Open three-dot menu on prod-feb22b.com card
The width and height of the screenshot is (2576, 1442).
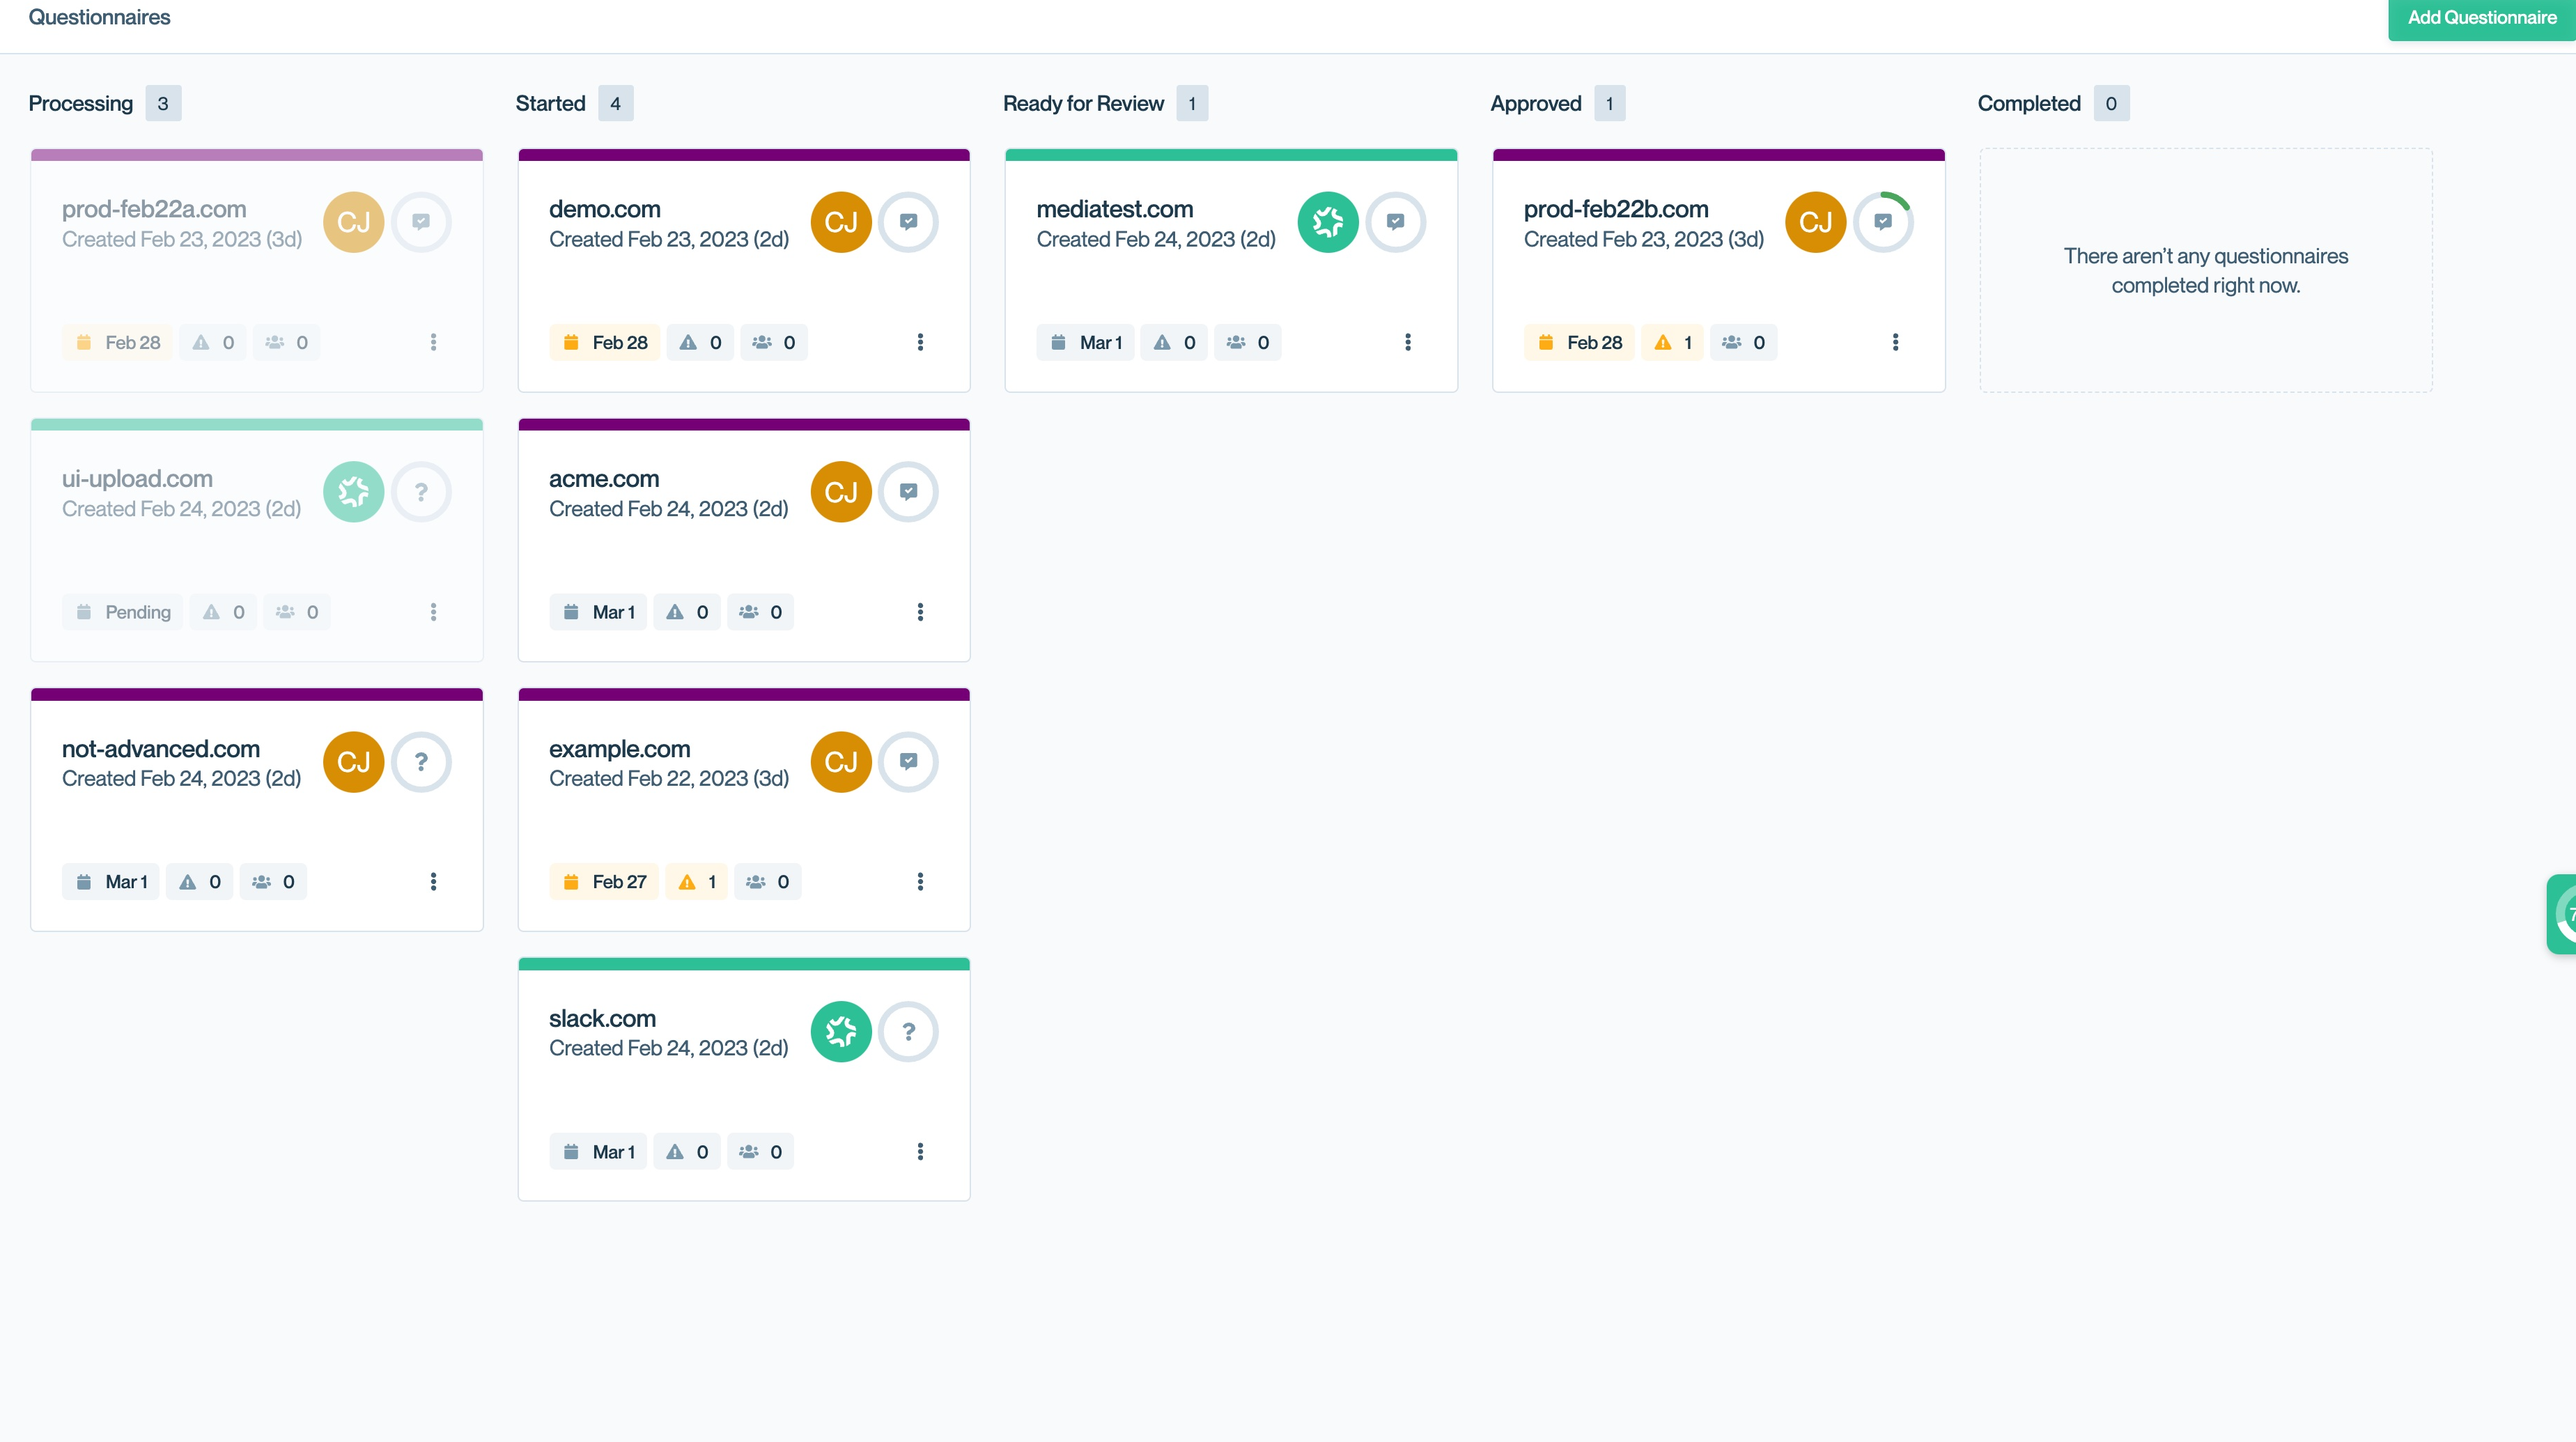(1894, 342)
